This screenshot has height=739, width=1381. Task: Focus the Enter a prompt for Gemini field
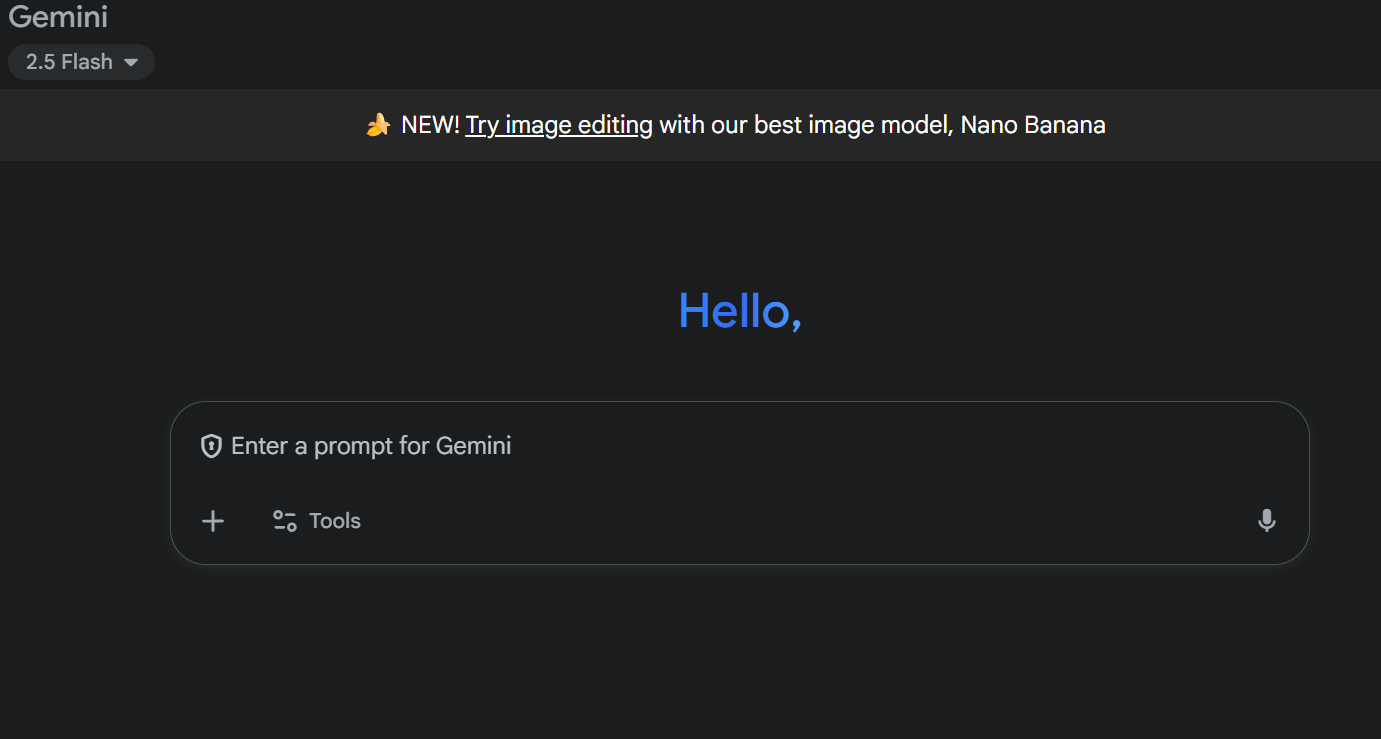700,446
